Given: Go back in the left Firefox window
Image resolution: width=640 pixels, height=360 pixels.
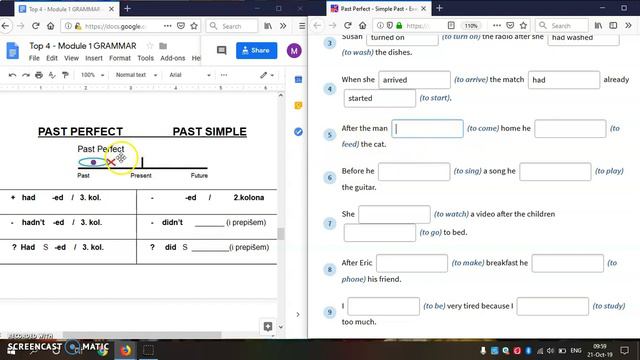Looking at the screenshot, I should click(5, 26).
